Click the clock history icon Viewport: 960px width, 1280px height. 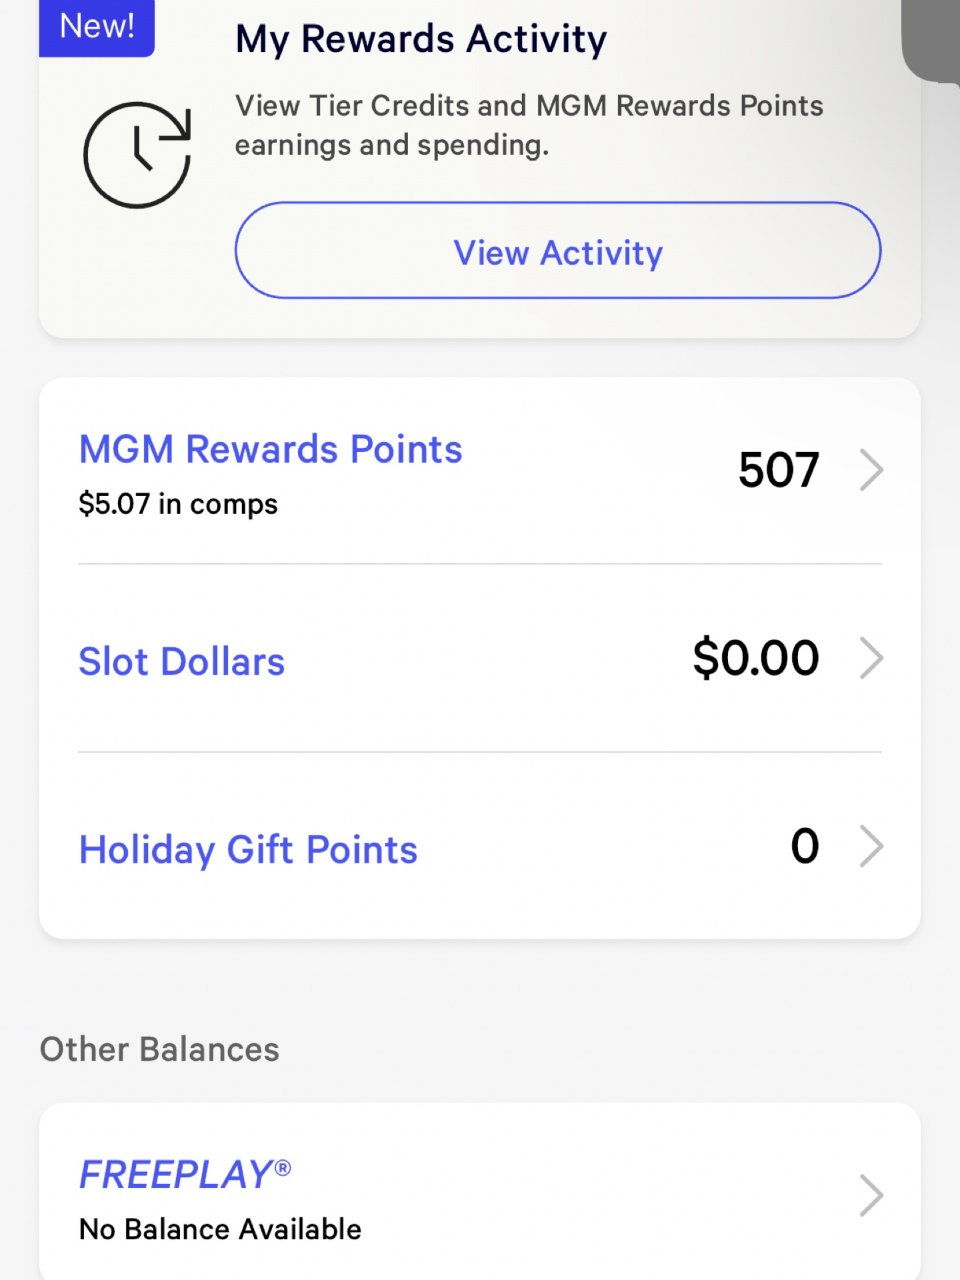pyautogui.click(x=137, y=155)
